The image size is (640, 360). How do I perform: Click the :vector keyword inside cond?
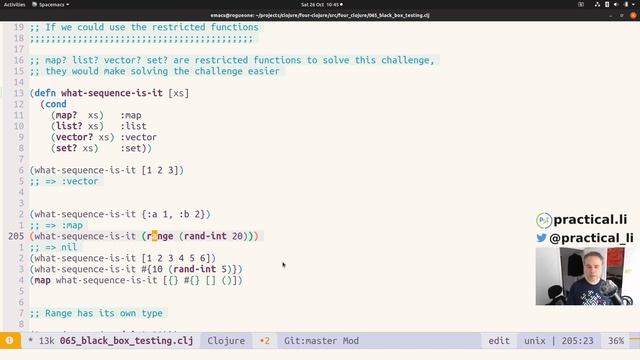[x=138, y=137]
